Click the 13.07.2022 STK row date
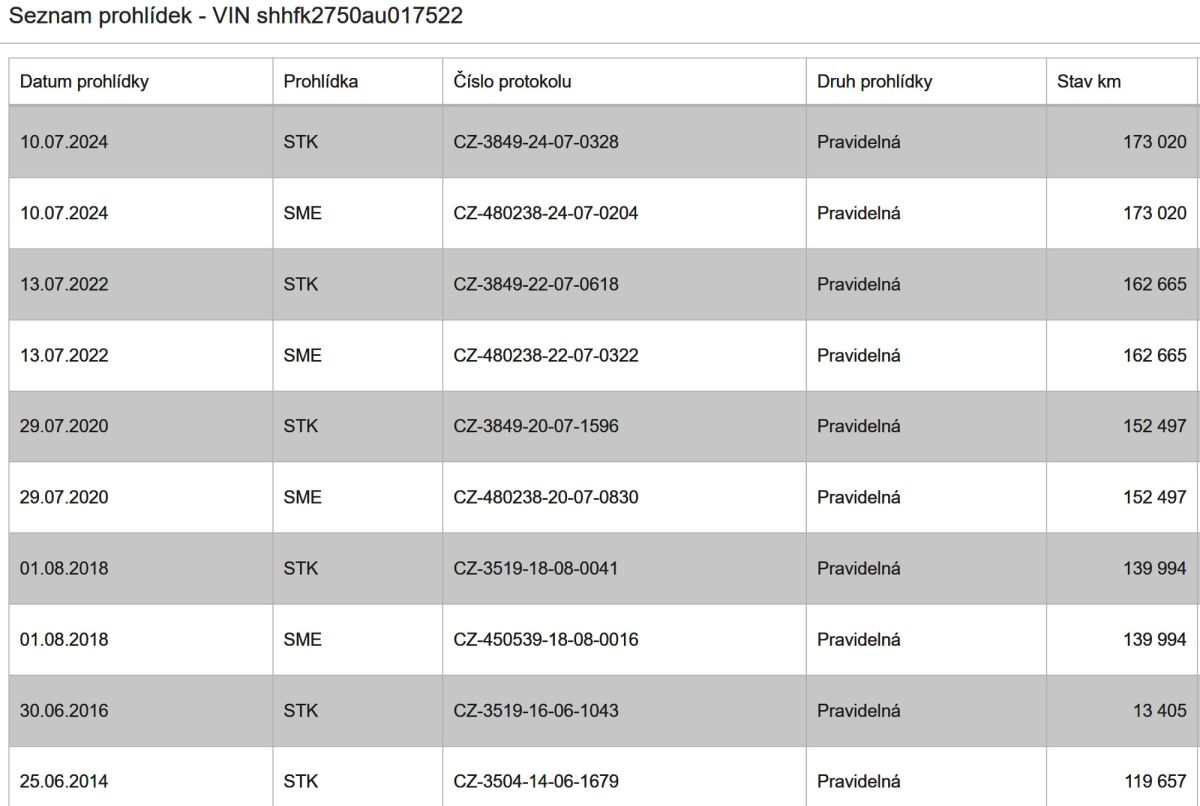 (x=64, y=284)
